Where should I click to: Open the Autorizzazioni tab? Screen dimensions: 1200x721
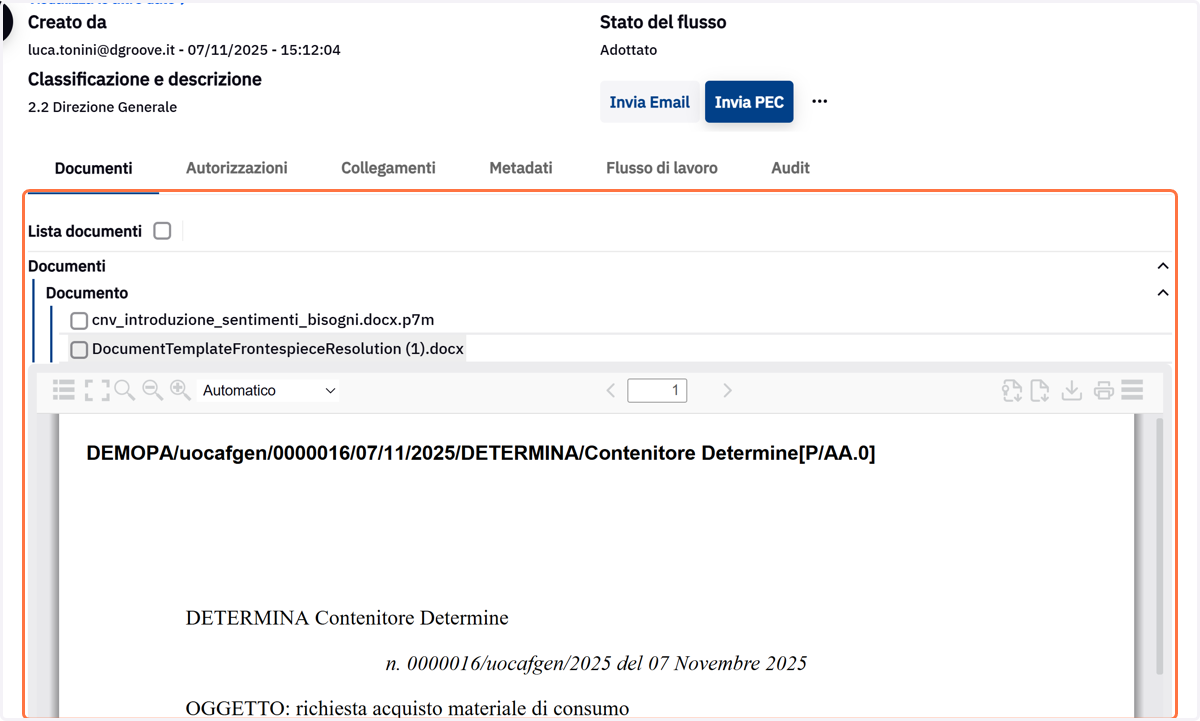tap(237, 168)
